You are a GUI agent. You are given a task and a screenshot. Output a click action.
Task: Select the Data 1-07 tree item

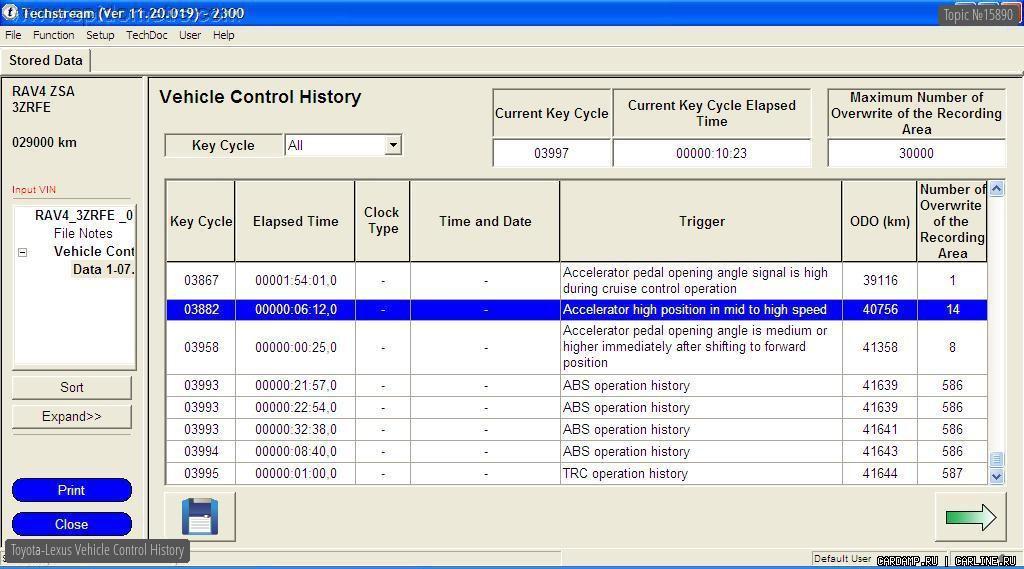[x=102, y=269]
